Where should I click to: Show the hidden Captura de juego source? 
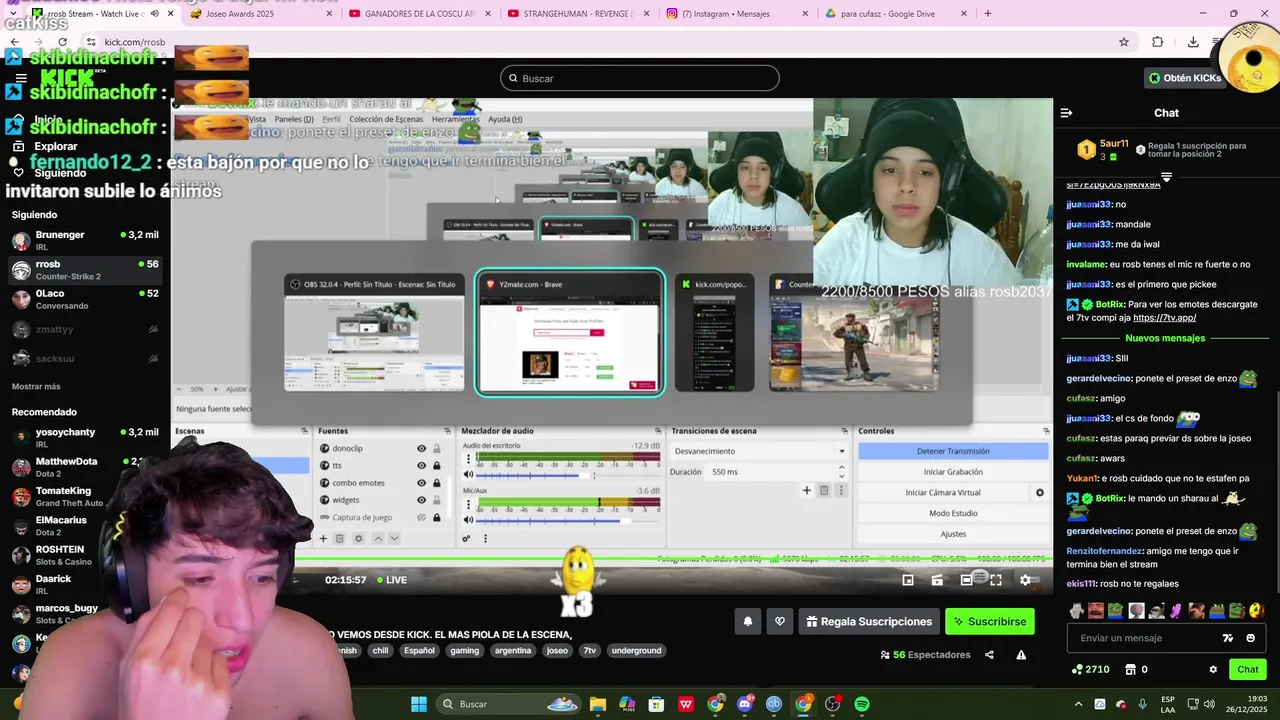pos(421,517)
